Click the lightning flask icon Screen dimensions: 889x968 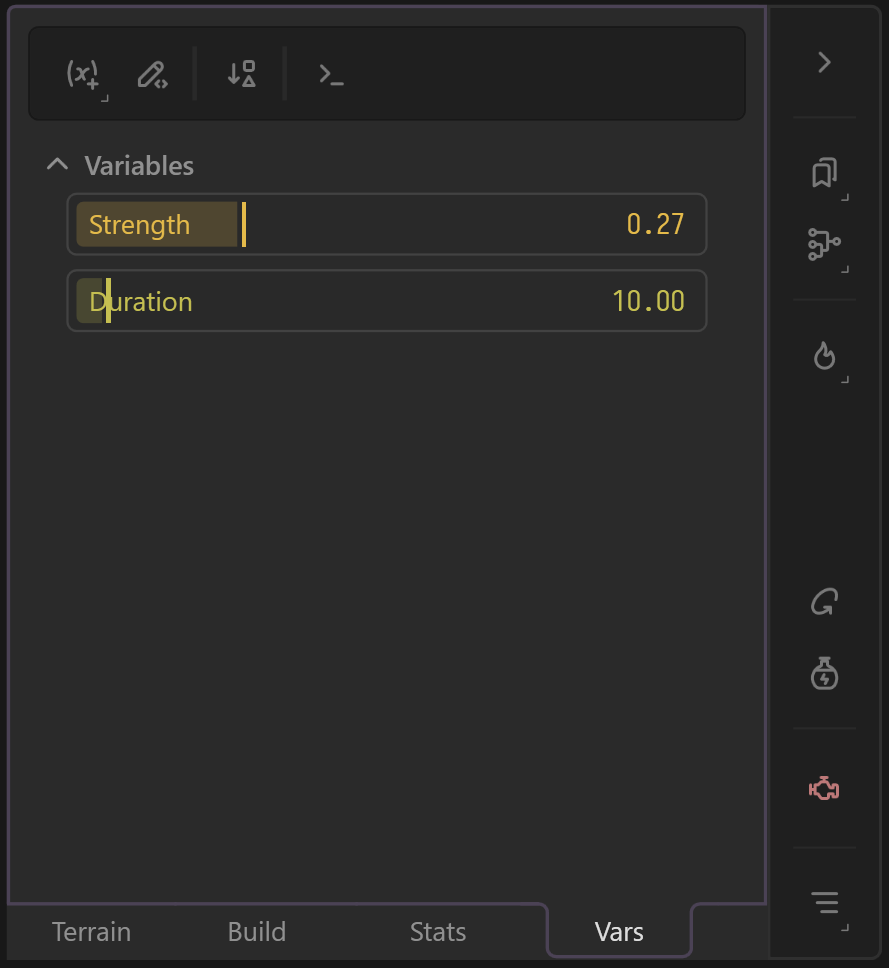(x=824, y=673)
